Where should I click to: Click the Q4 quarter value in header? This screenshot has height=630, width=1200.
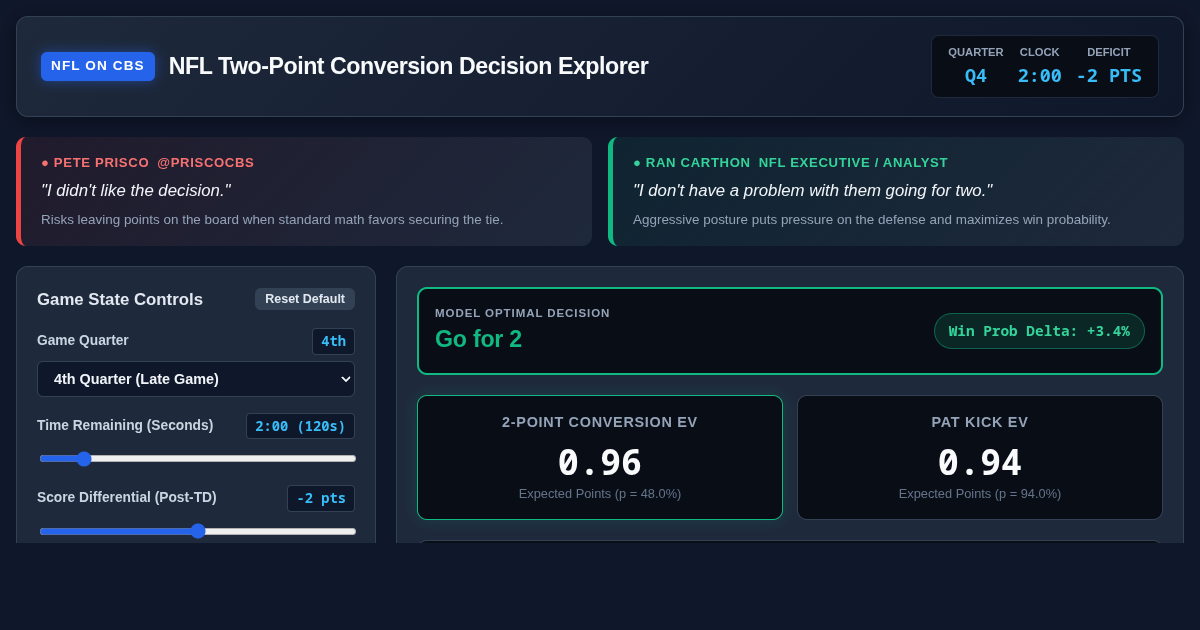[x=976, y=76]
